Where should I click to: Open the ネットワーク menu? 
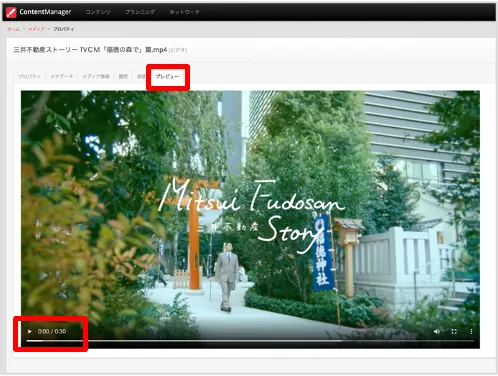click(184, 12)
